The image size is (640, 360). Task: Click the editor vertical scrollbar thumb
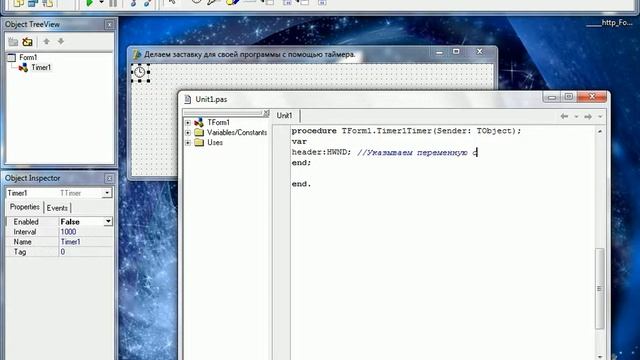600,289
